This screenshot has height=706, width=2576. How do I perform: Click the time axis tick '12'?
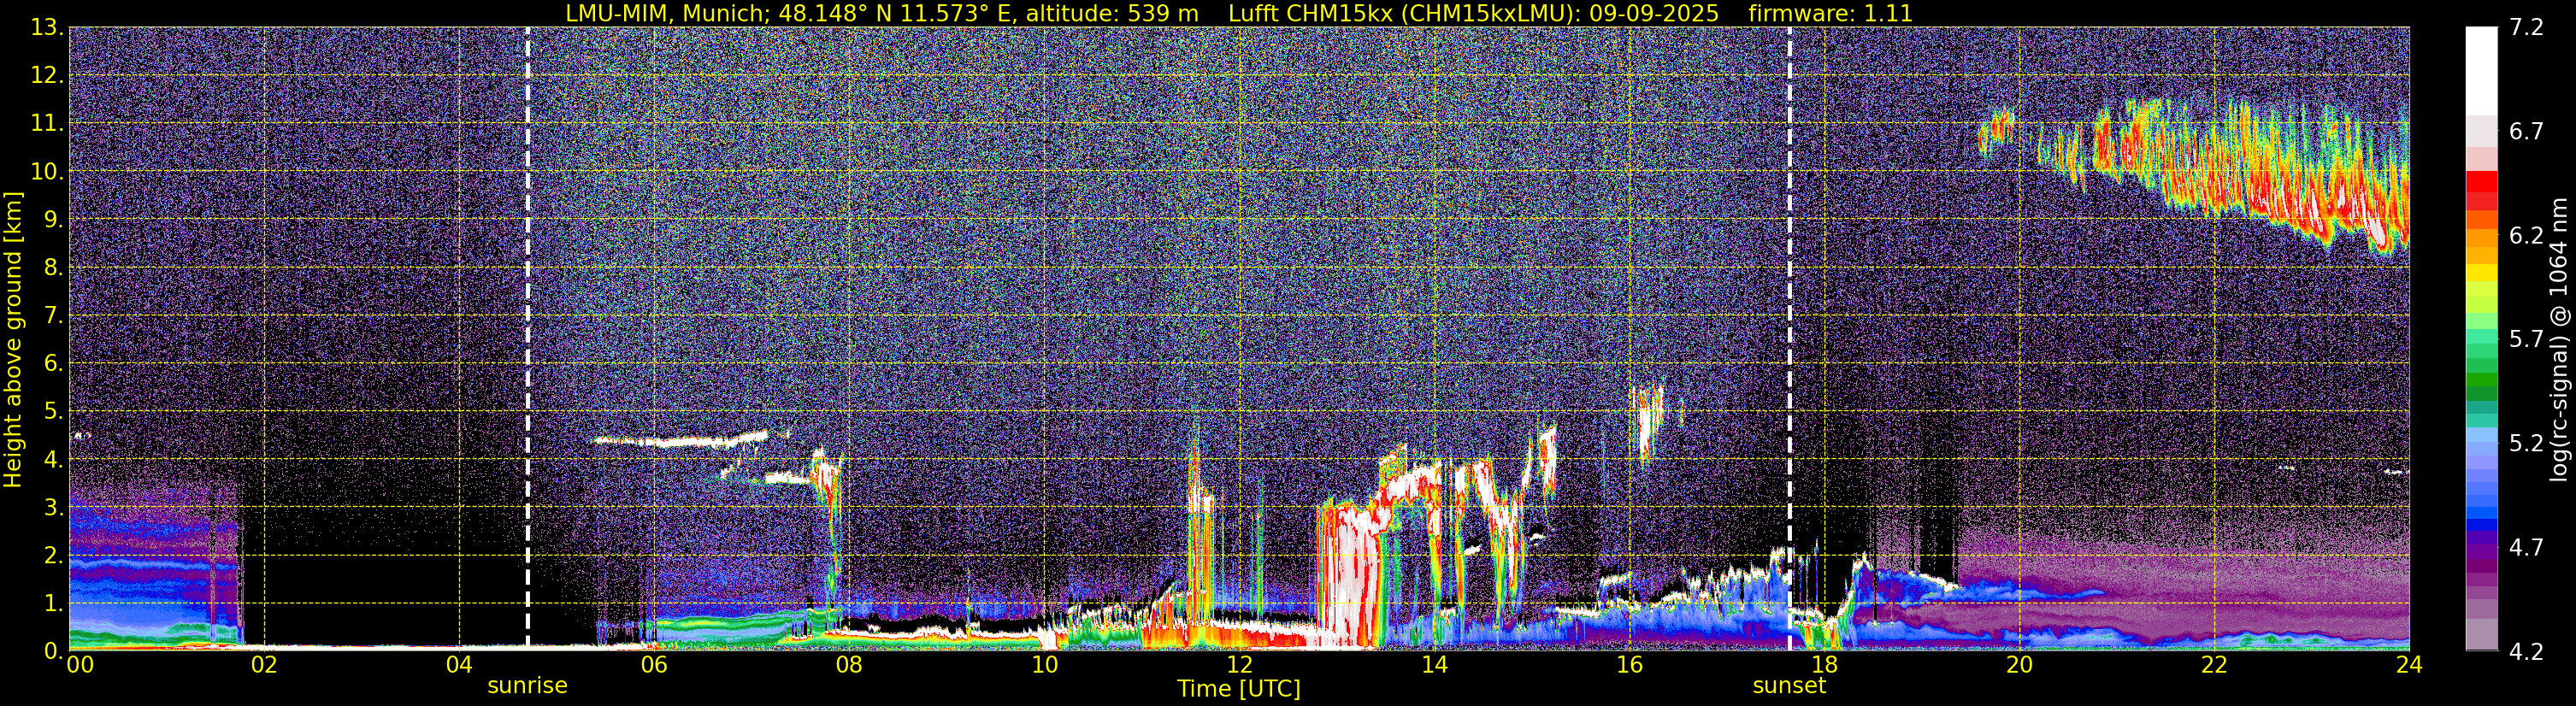coord(1239,665)
